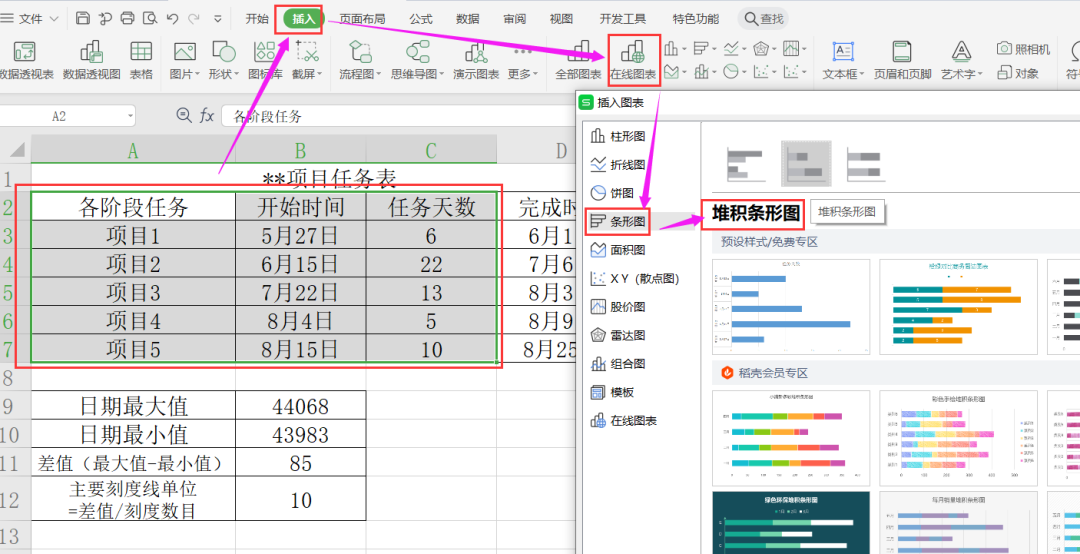Insert a PivotChart (数据透视图)

91,61
